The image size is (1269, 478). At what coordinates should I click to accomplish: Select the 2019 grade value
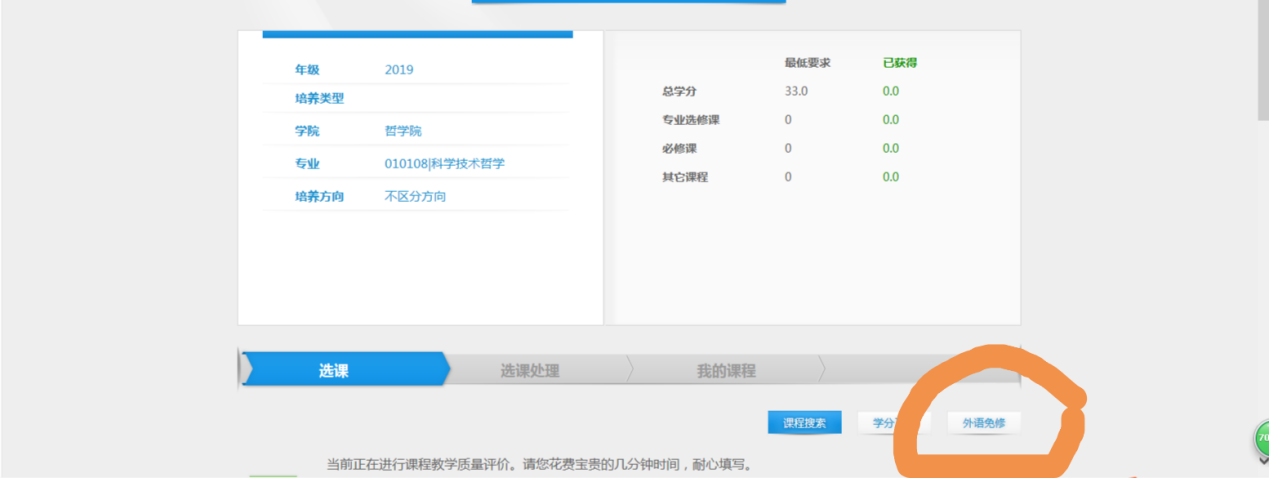(399, 70)
